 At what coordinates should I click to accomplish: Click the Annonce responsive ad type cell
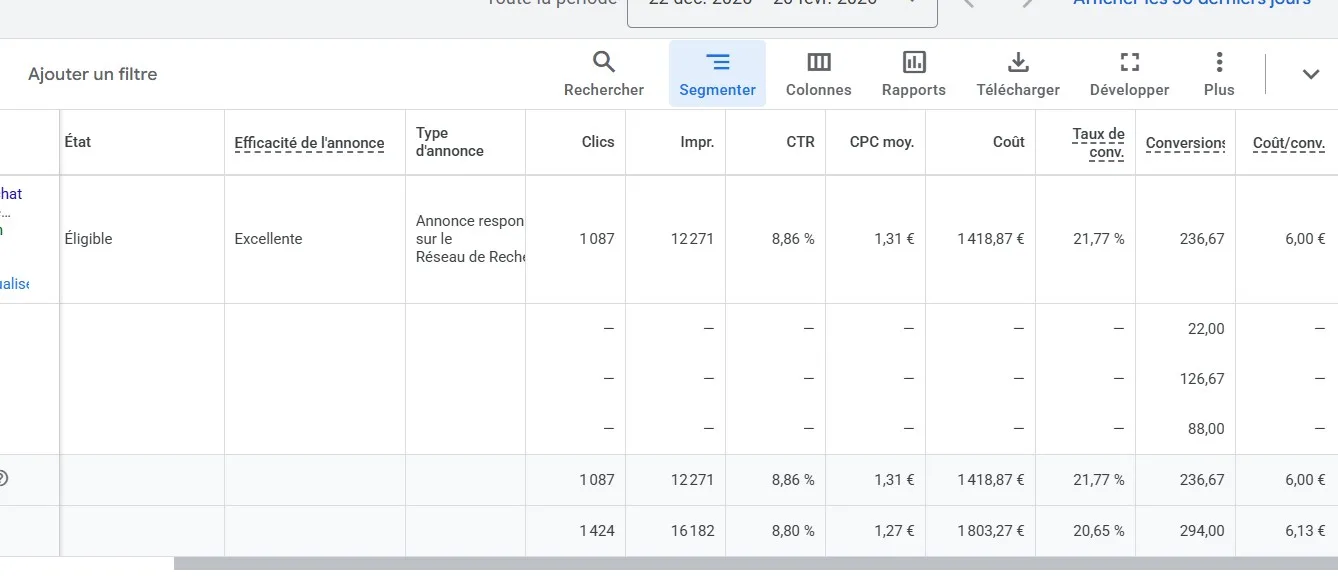[470, 239]
